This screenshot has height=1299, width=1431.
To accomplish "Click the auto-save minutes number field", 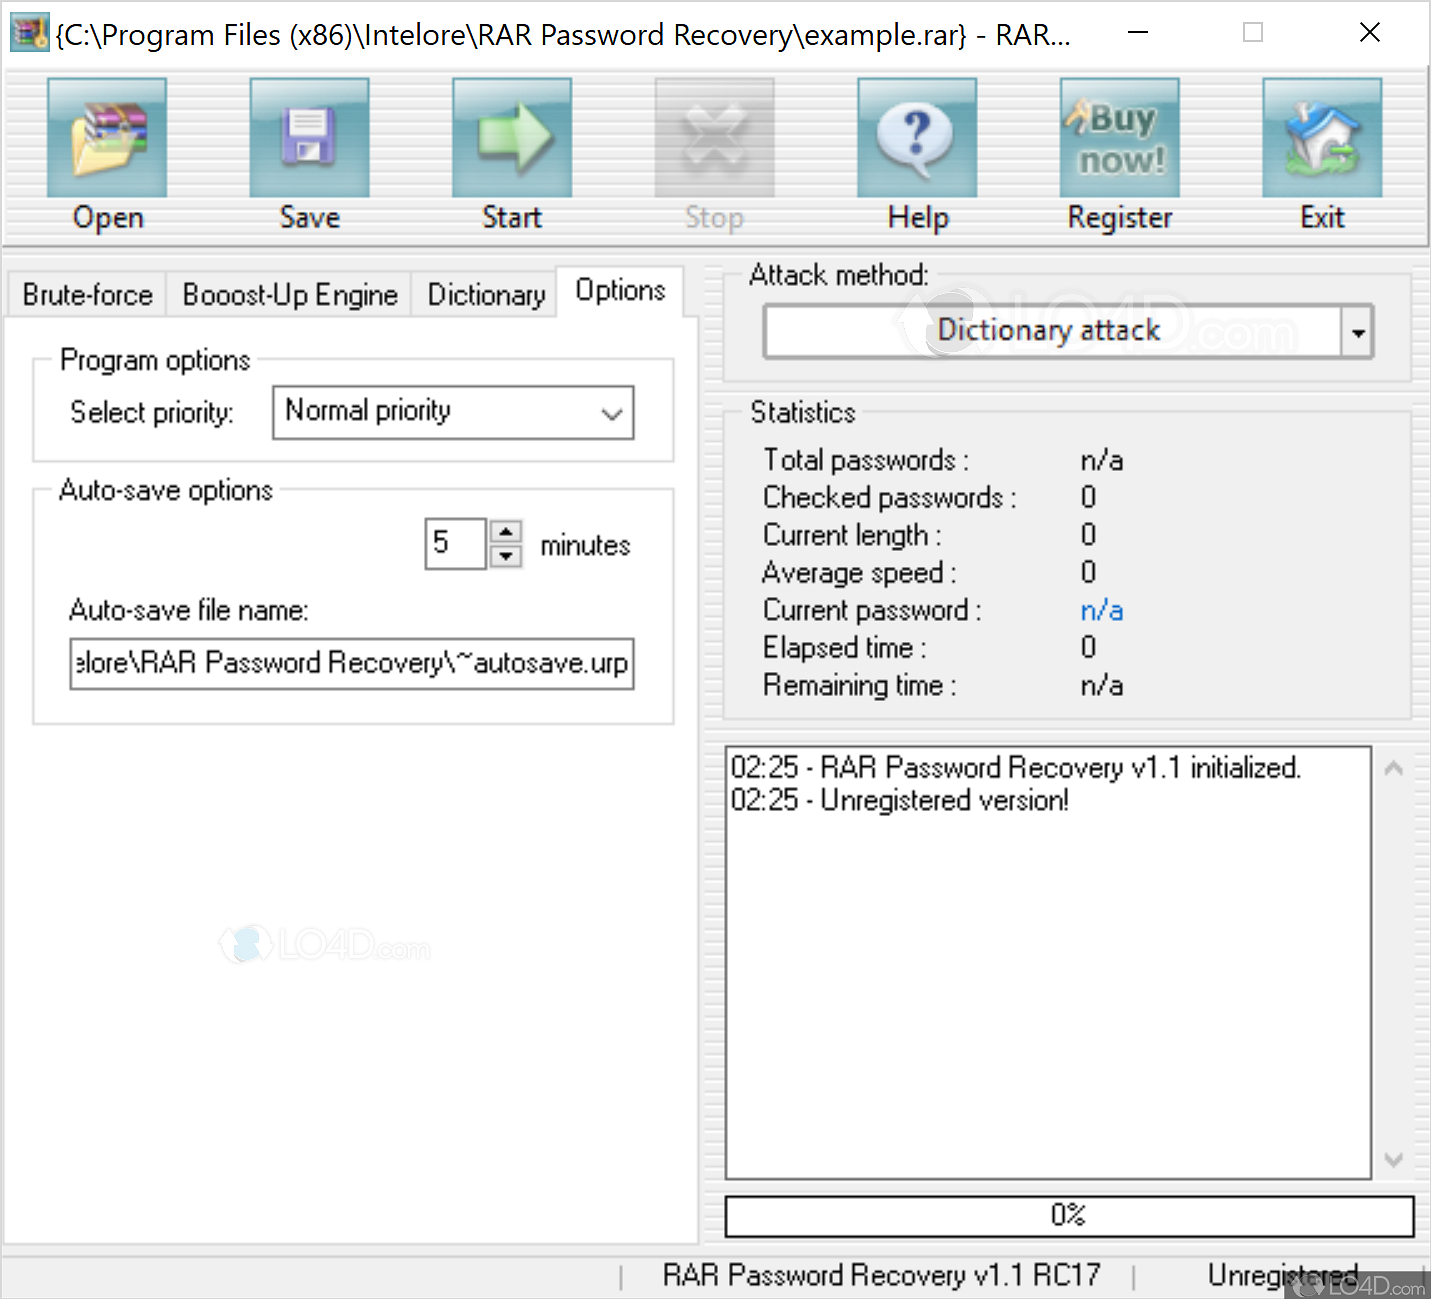I will (x=455, y=544).
